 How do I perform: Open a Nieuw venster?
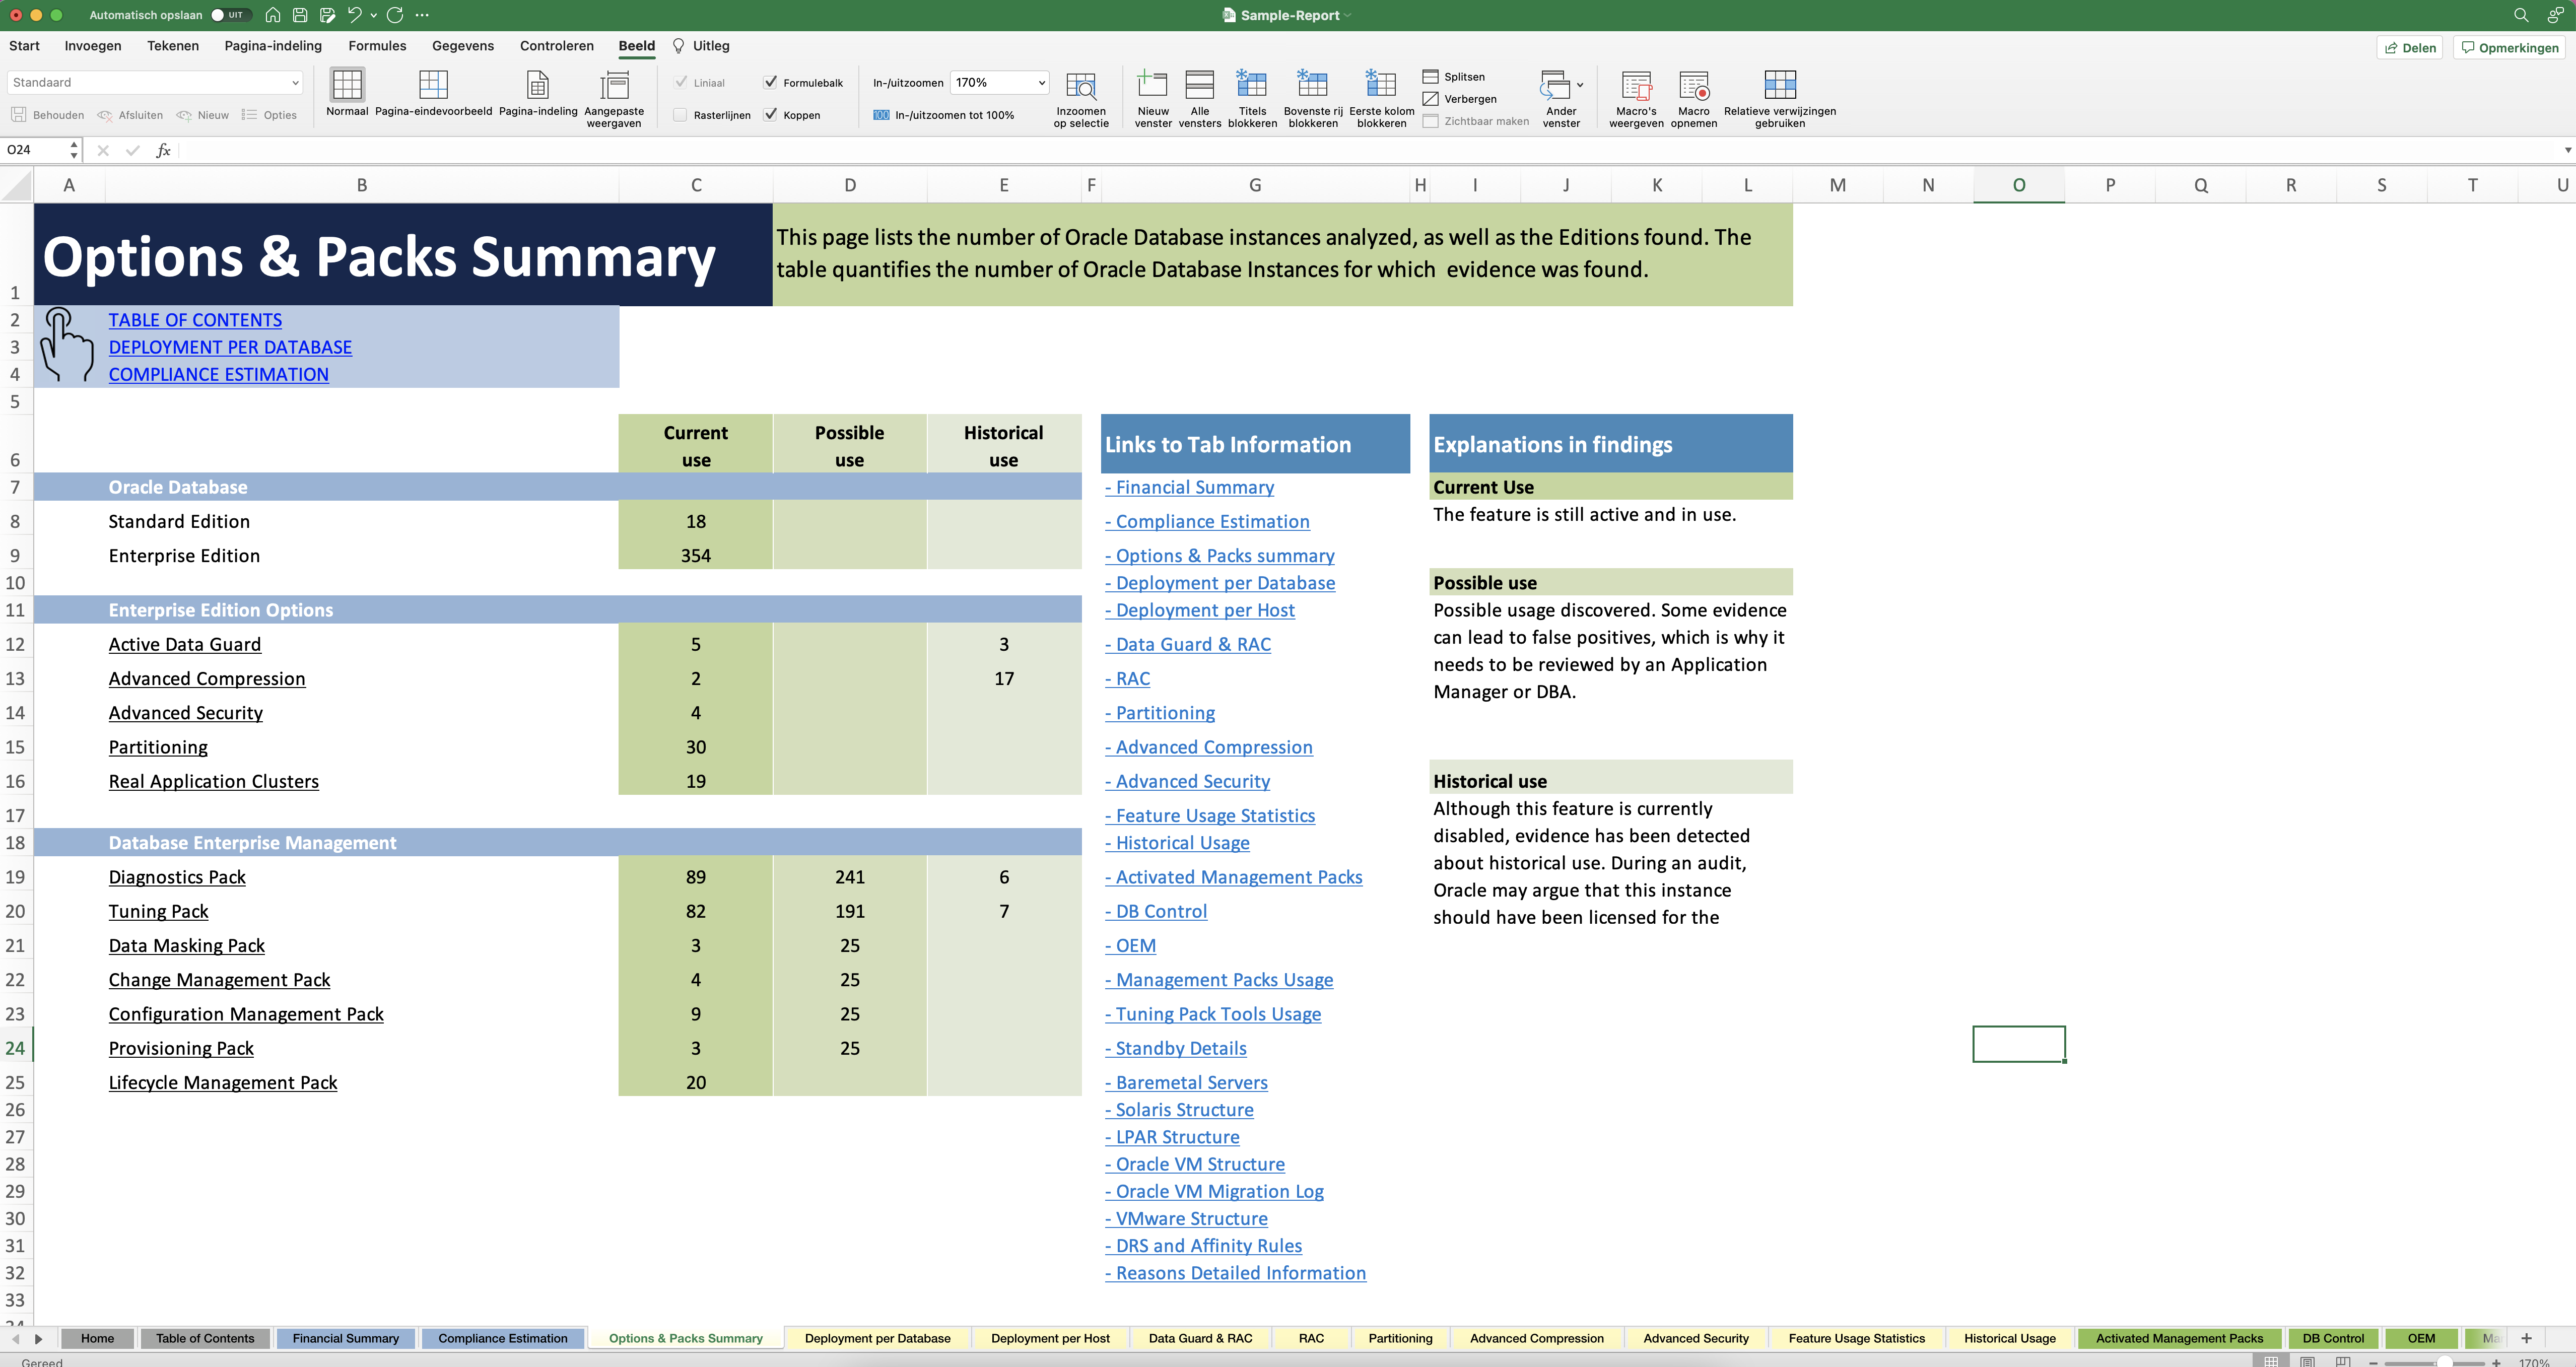tap(1153, 98)
